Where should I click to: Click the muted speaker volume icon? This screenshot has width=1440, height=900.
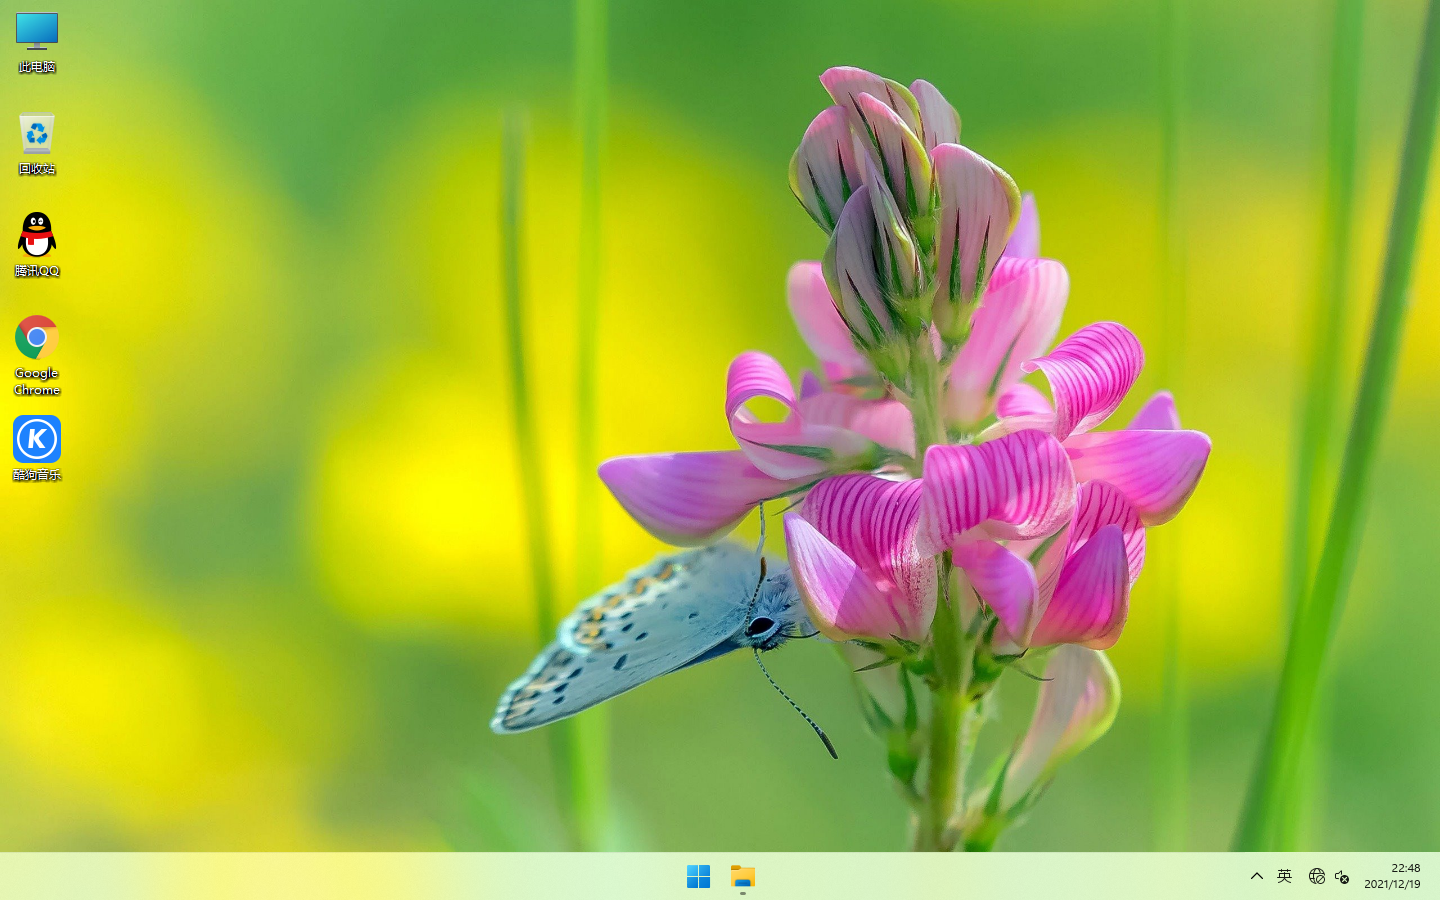click(x=1342, y=877)
